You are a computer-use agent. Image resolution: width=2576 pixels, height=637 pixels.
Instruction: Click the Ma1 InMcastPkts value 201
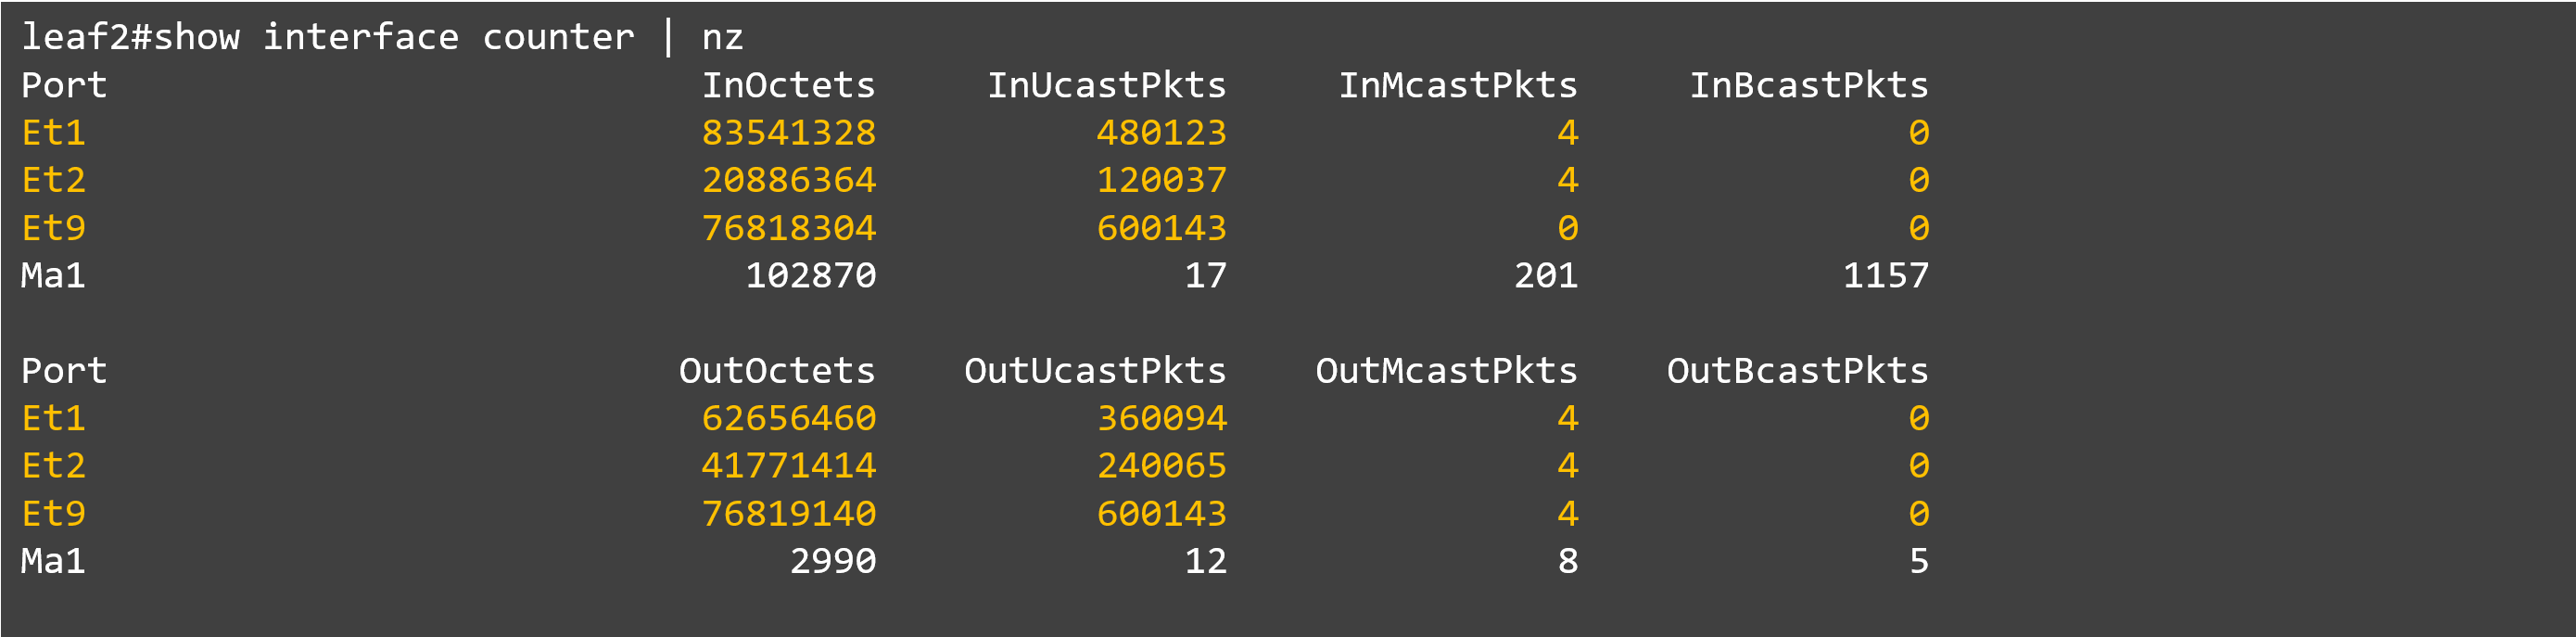(1545, 275)
